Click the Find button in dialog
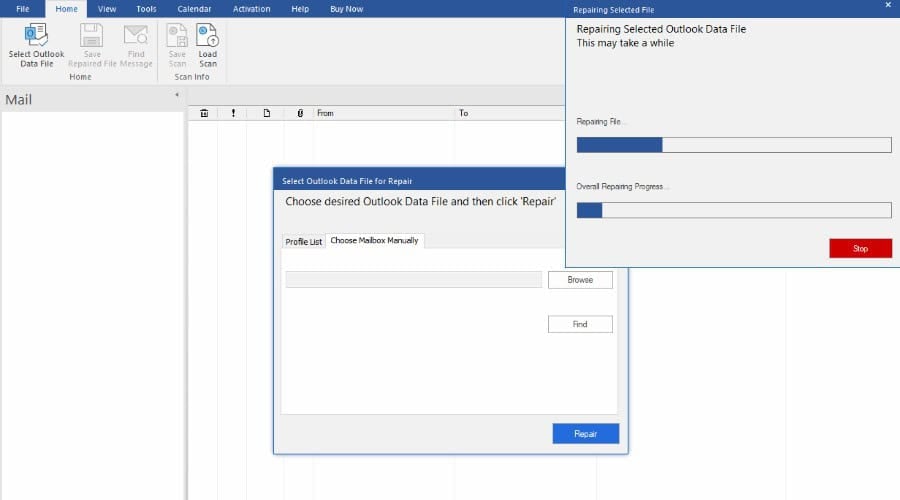The width and height of the screenshot is (900, 500). (x=580, y=324)
